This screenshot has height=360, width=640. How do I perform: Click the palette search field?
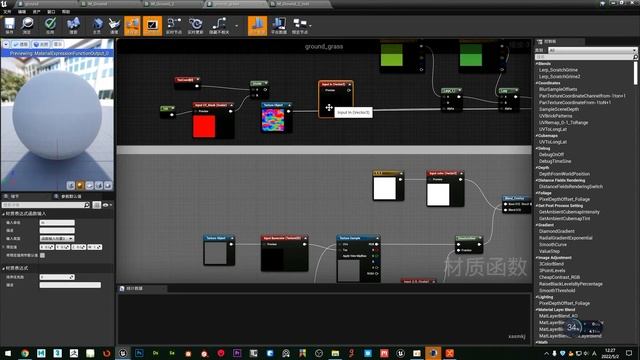point(586,57)
